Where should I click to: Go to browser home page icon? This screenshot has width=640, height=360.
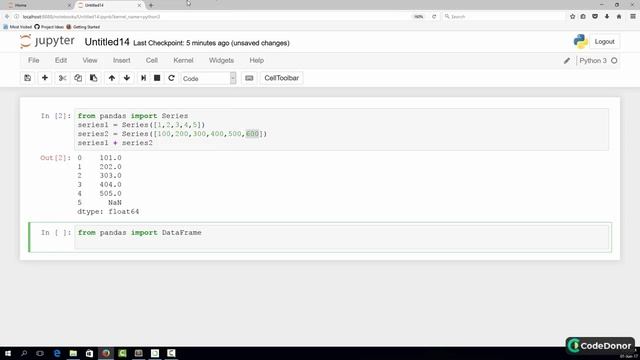(619, 17)
